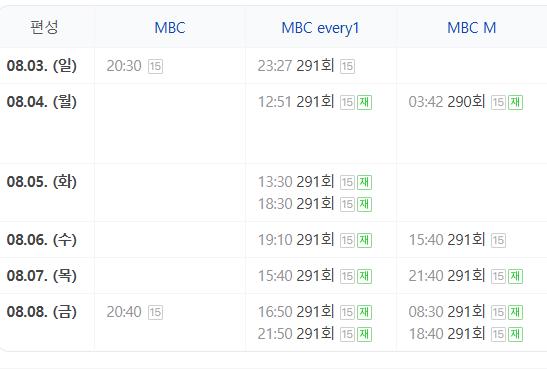Click the 재 rerun badge on 19:10 entry
The height and width of the screenshot is (370, 547).
pyautogui.click(x=364, y=240)
